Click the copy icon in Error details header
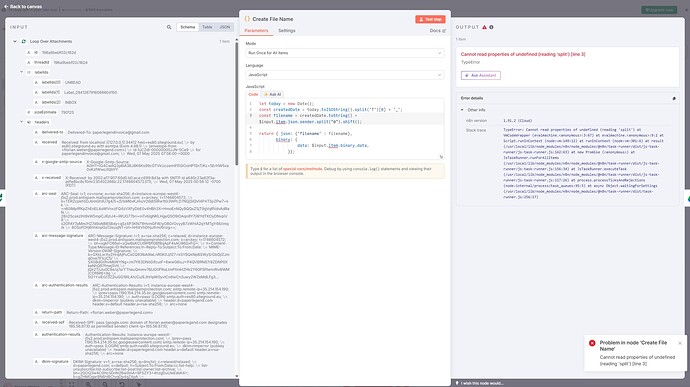690x387 pixels. point(674,99)
